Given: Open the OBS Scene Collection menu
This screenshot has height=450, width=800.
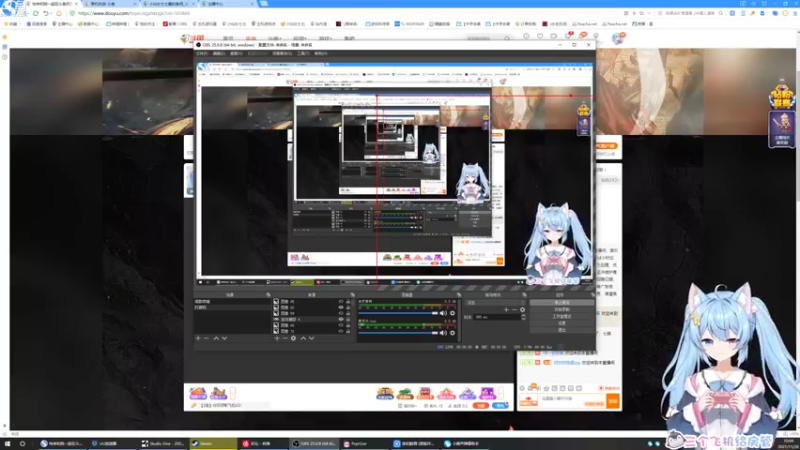Looking at the screenshot, I should (x=282, y=54).
